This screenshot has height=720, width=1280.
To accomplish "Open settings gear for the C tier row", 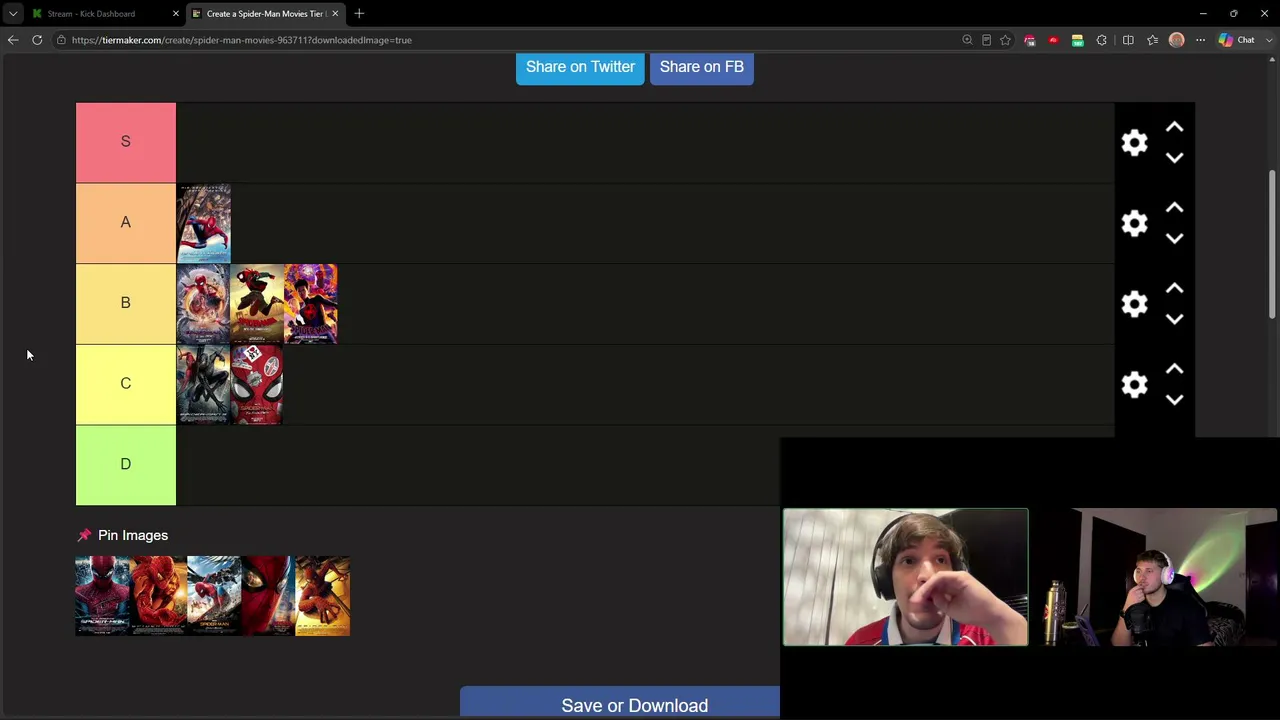I will click(x=1134, y=385).
